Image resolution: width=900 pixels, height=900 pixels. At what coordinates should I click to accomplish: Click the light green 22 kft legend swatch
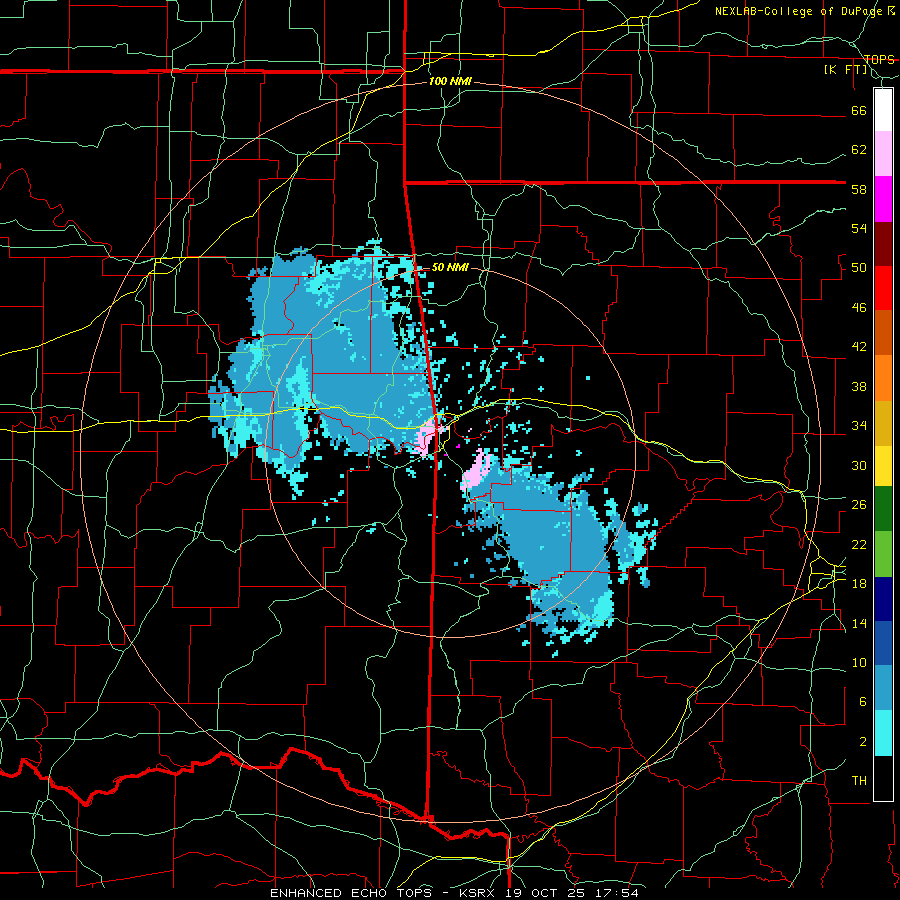883,553
